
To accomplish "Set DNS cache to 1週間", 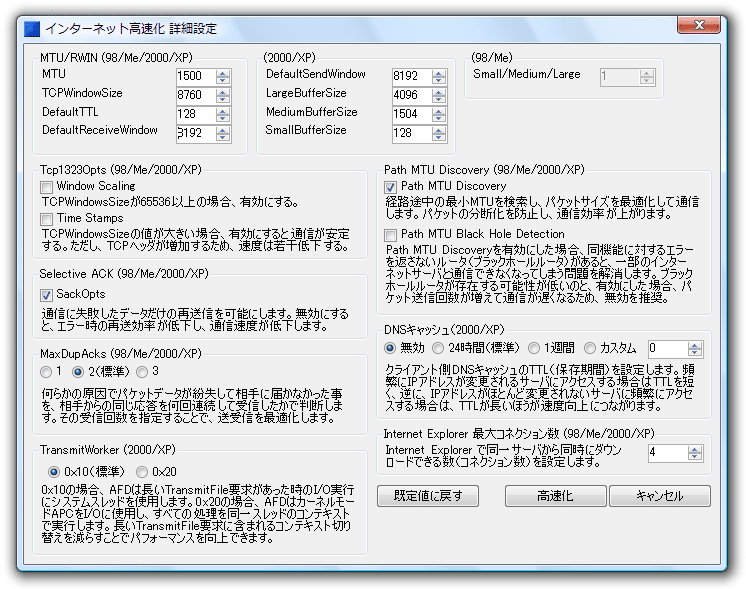I will coord(534,348).
